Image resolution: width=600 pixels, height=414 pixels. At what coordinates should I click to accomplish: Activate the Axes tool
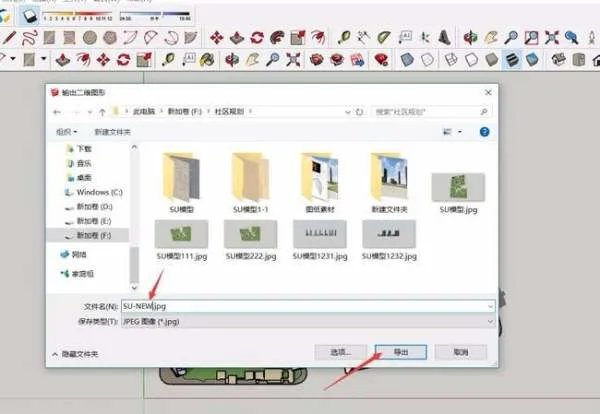point(425,37)
